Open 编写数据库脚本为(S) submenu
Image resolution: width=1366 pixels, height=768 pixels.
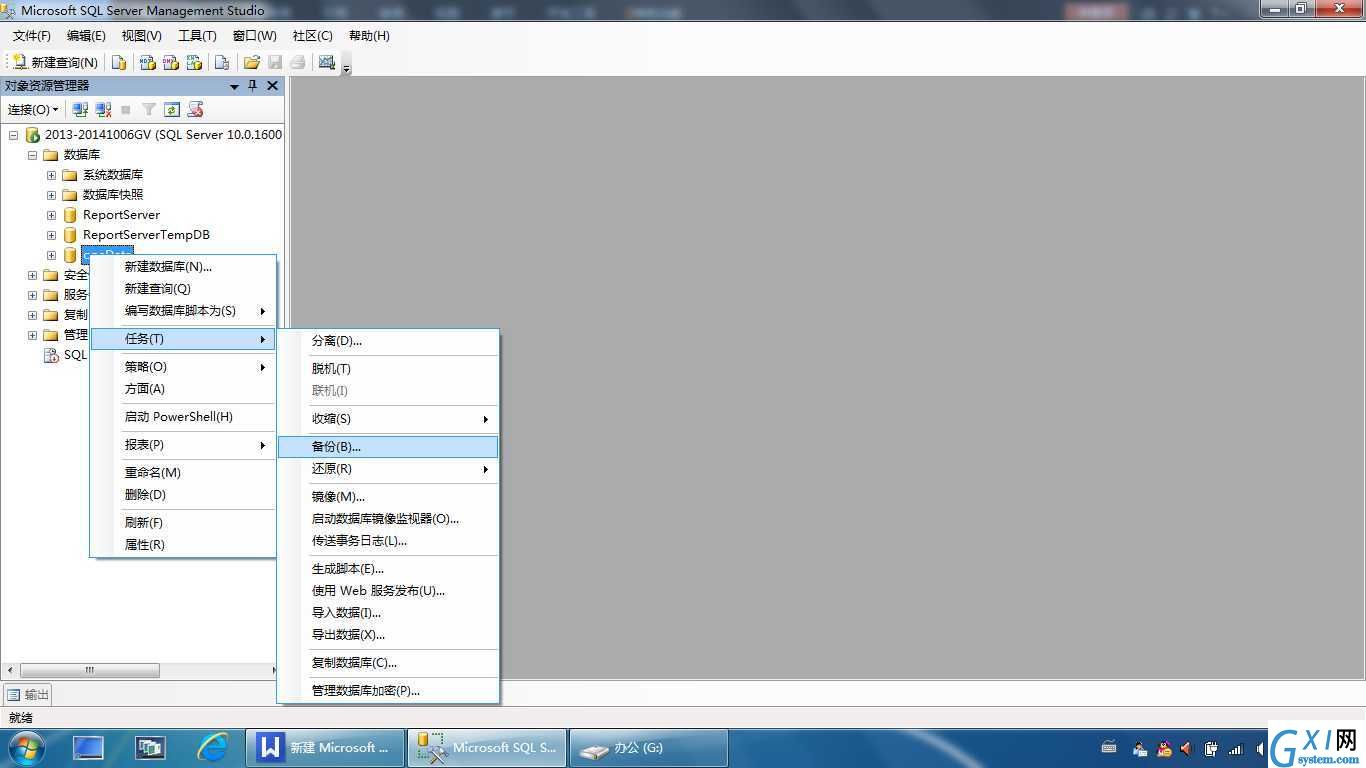[x=183, y=311]
